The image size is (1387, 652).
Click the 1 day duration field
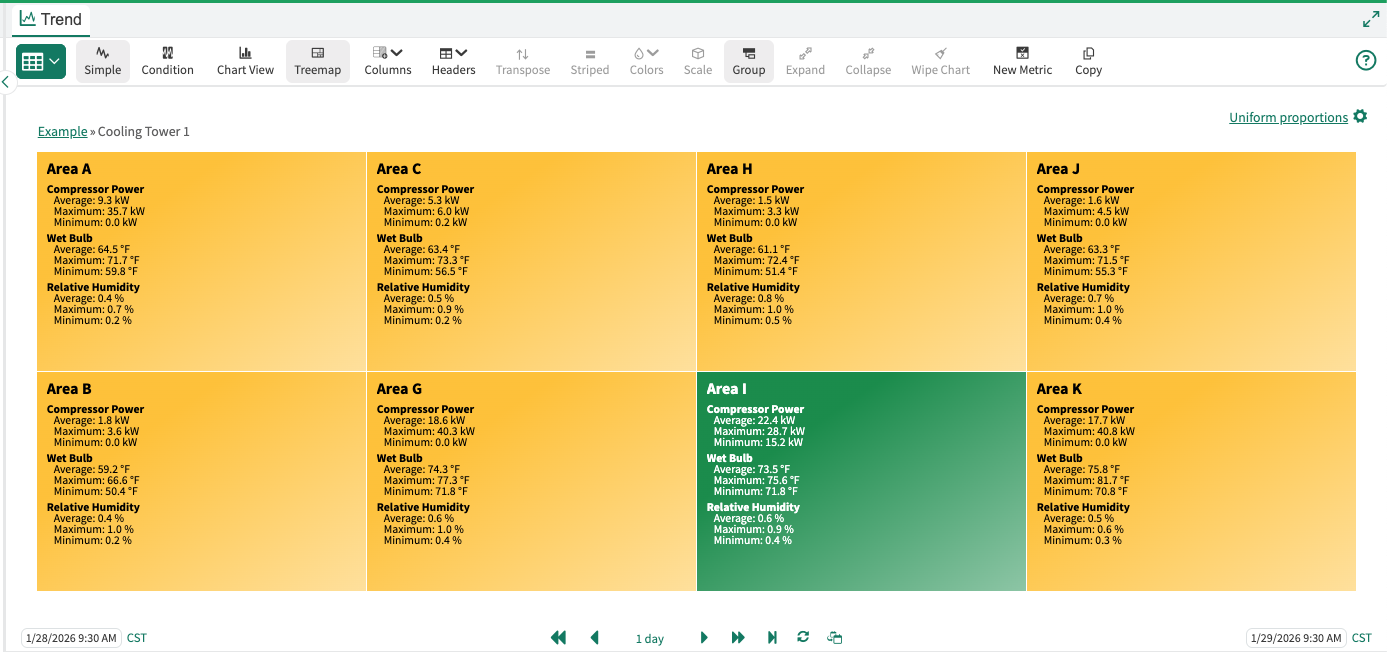650,639
